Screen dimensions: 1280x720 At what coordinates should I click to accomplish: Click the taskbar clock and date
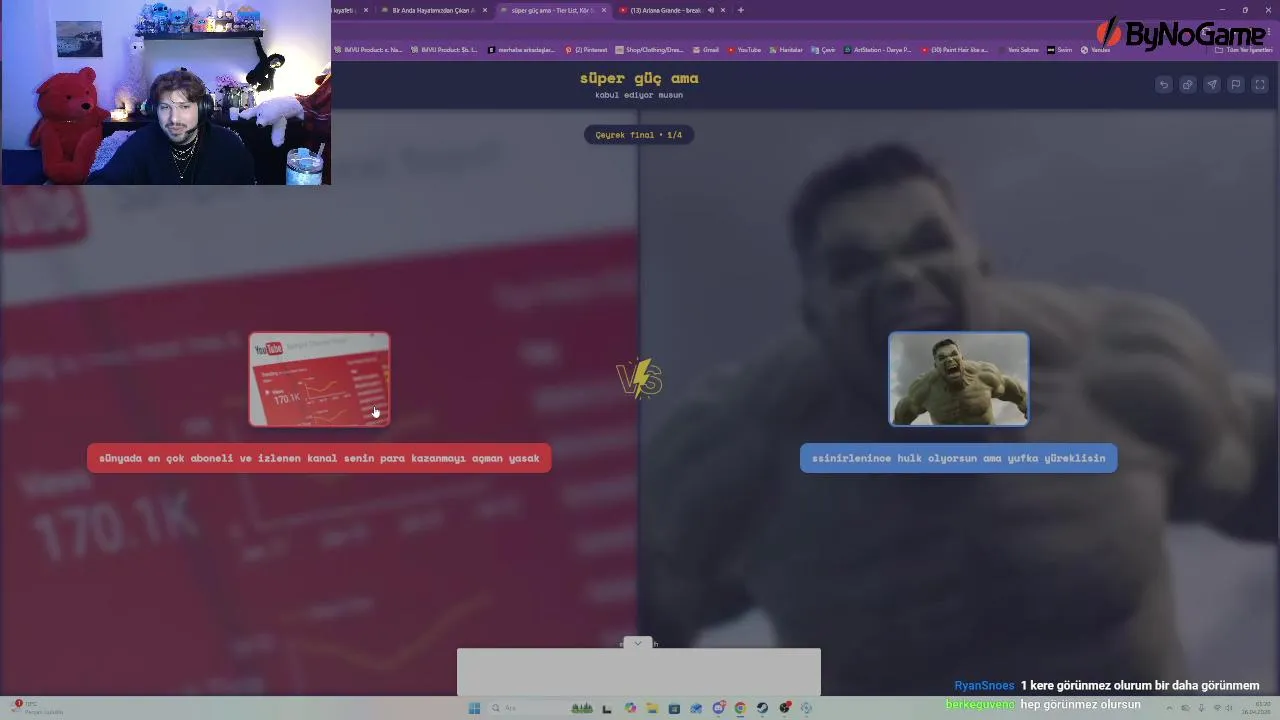(1255, 708)
